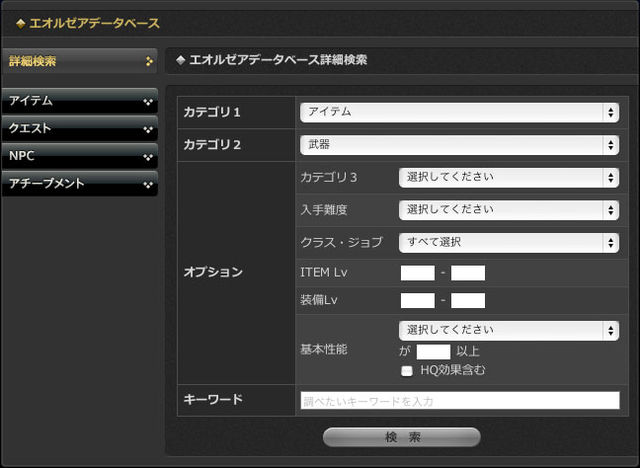Open the アイテム sidebar menu
Screen dimensions: 640x468
point(80,101)
